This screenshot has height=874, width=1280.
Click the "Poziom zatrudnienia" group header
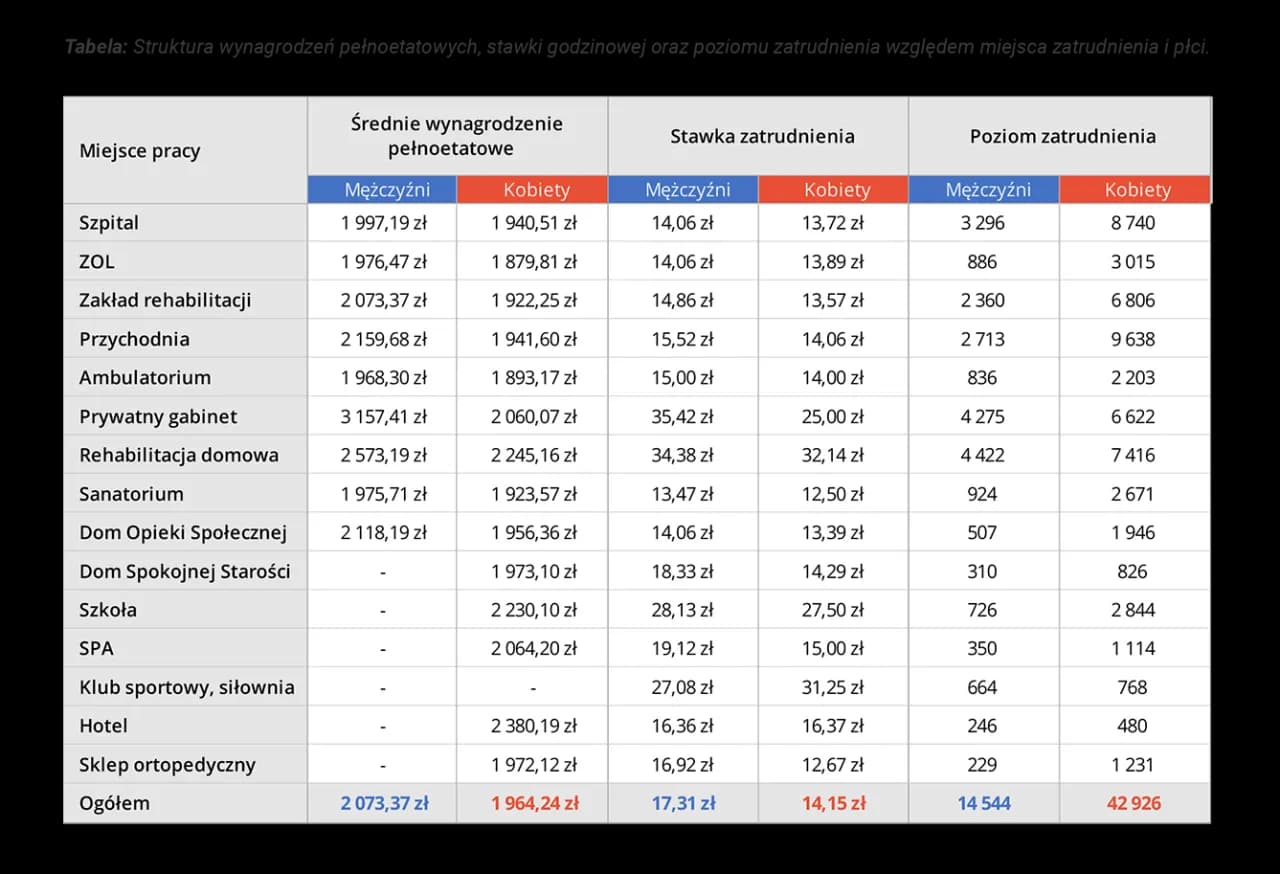1062,136
